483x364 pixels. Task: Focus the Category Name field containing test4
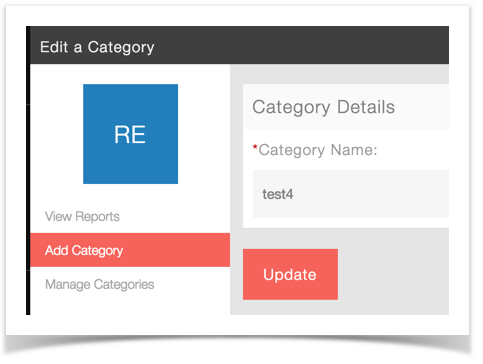351,194
